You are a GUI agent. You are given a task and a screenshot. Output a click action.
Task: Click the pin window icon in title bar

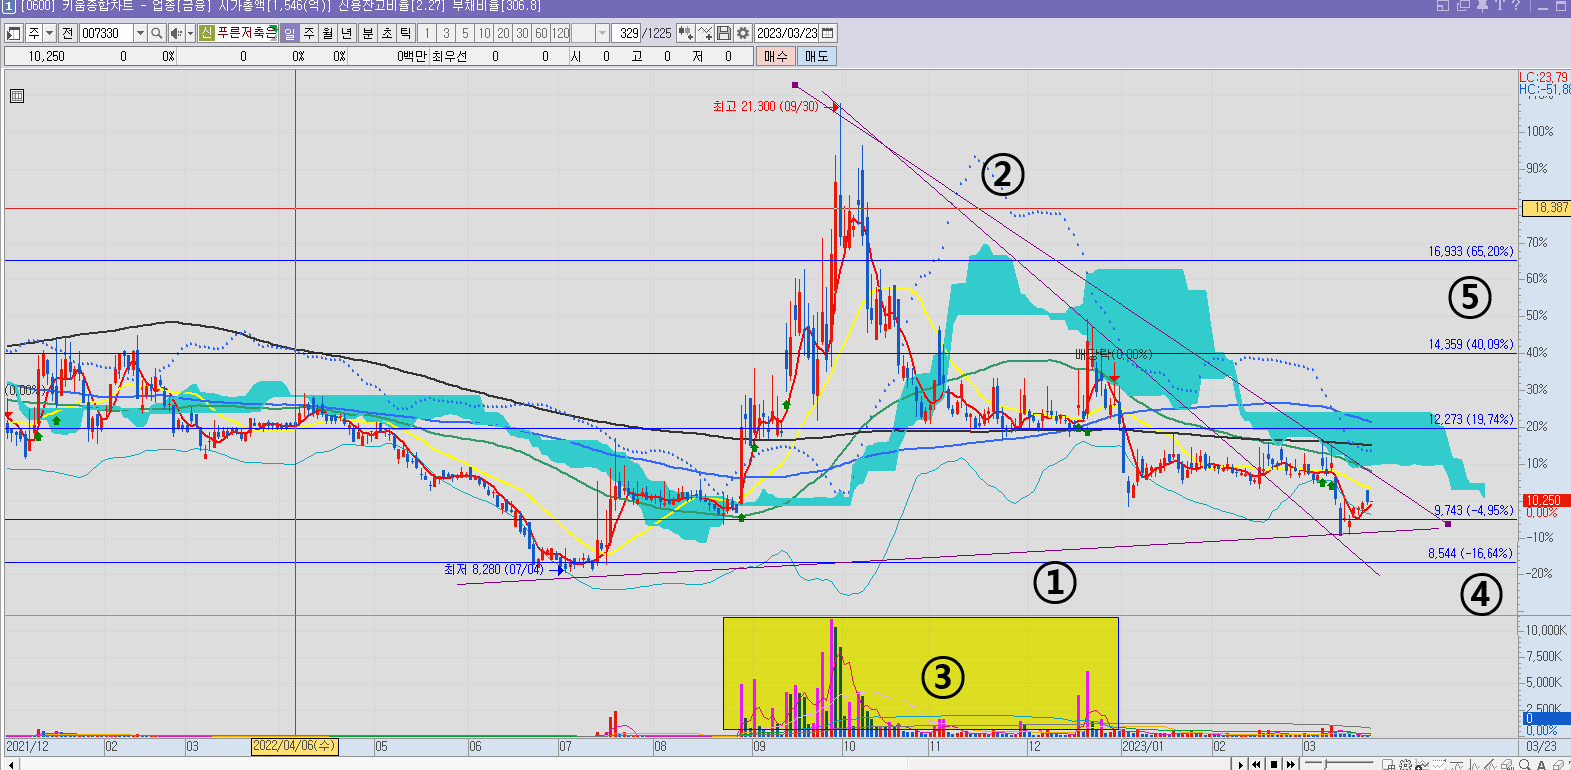[x=1482, y=6]
